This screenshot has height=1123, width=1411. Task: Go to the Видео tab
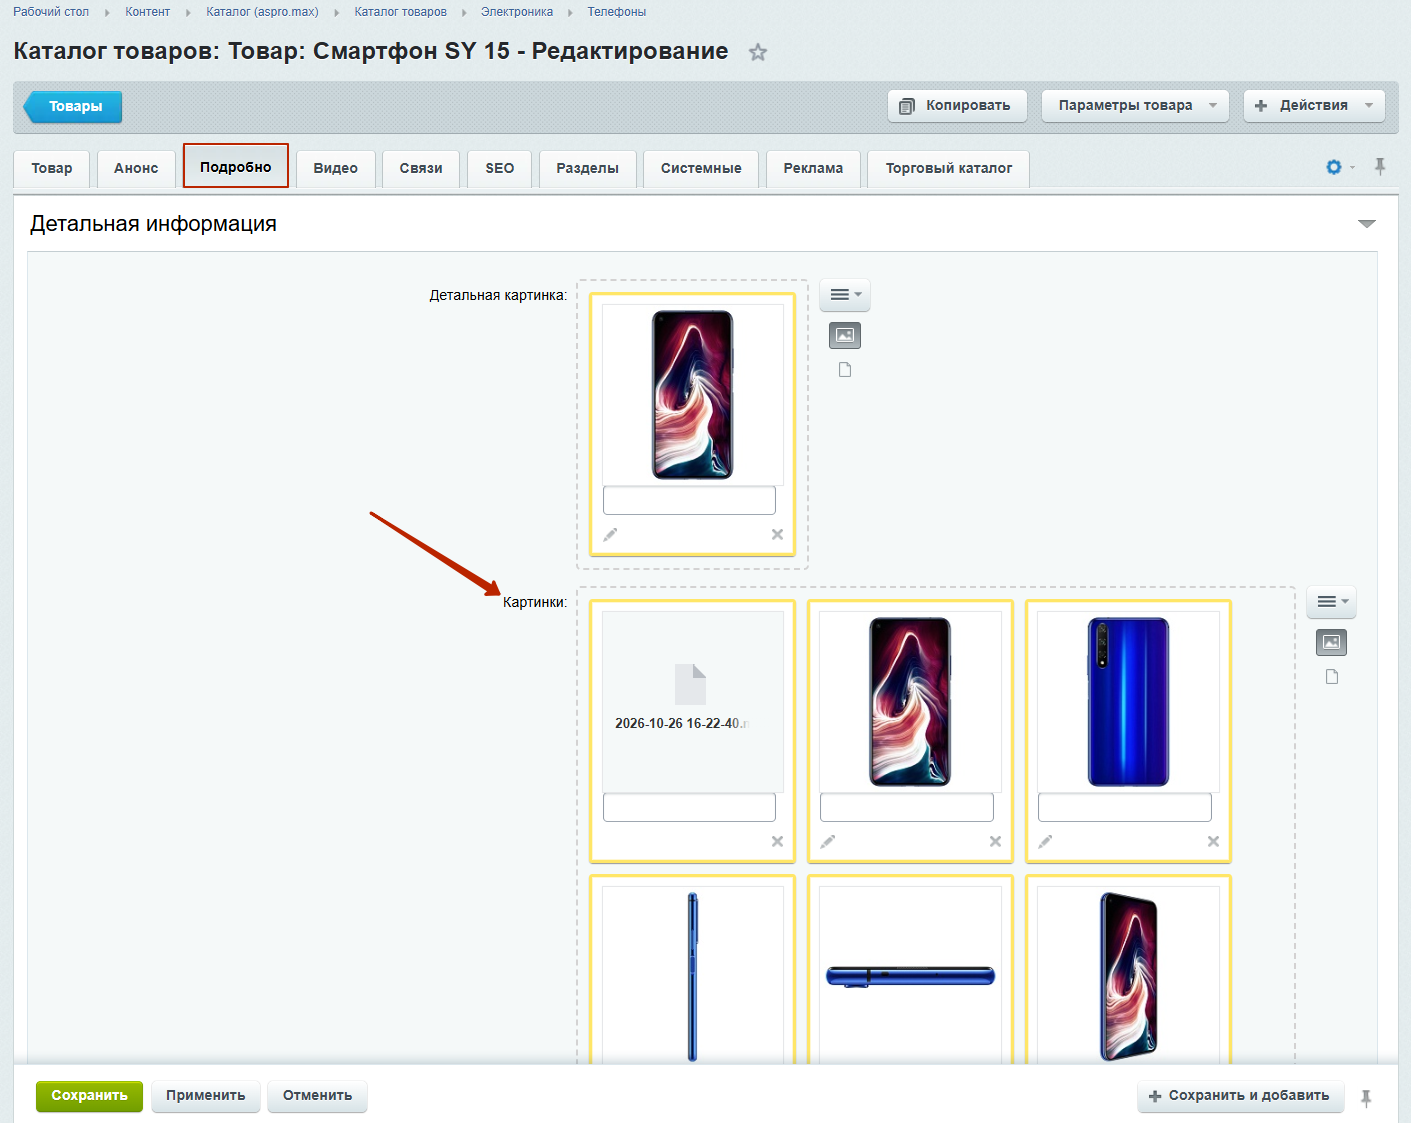point(336,169)
